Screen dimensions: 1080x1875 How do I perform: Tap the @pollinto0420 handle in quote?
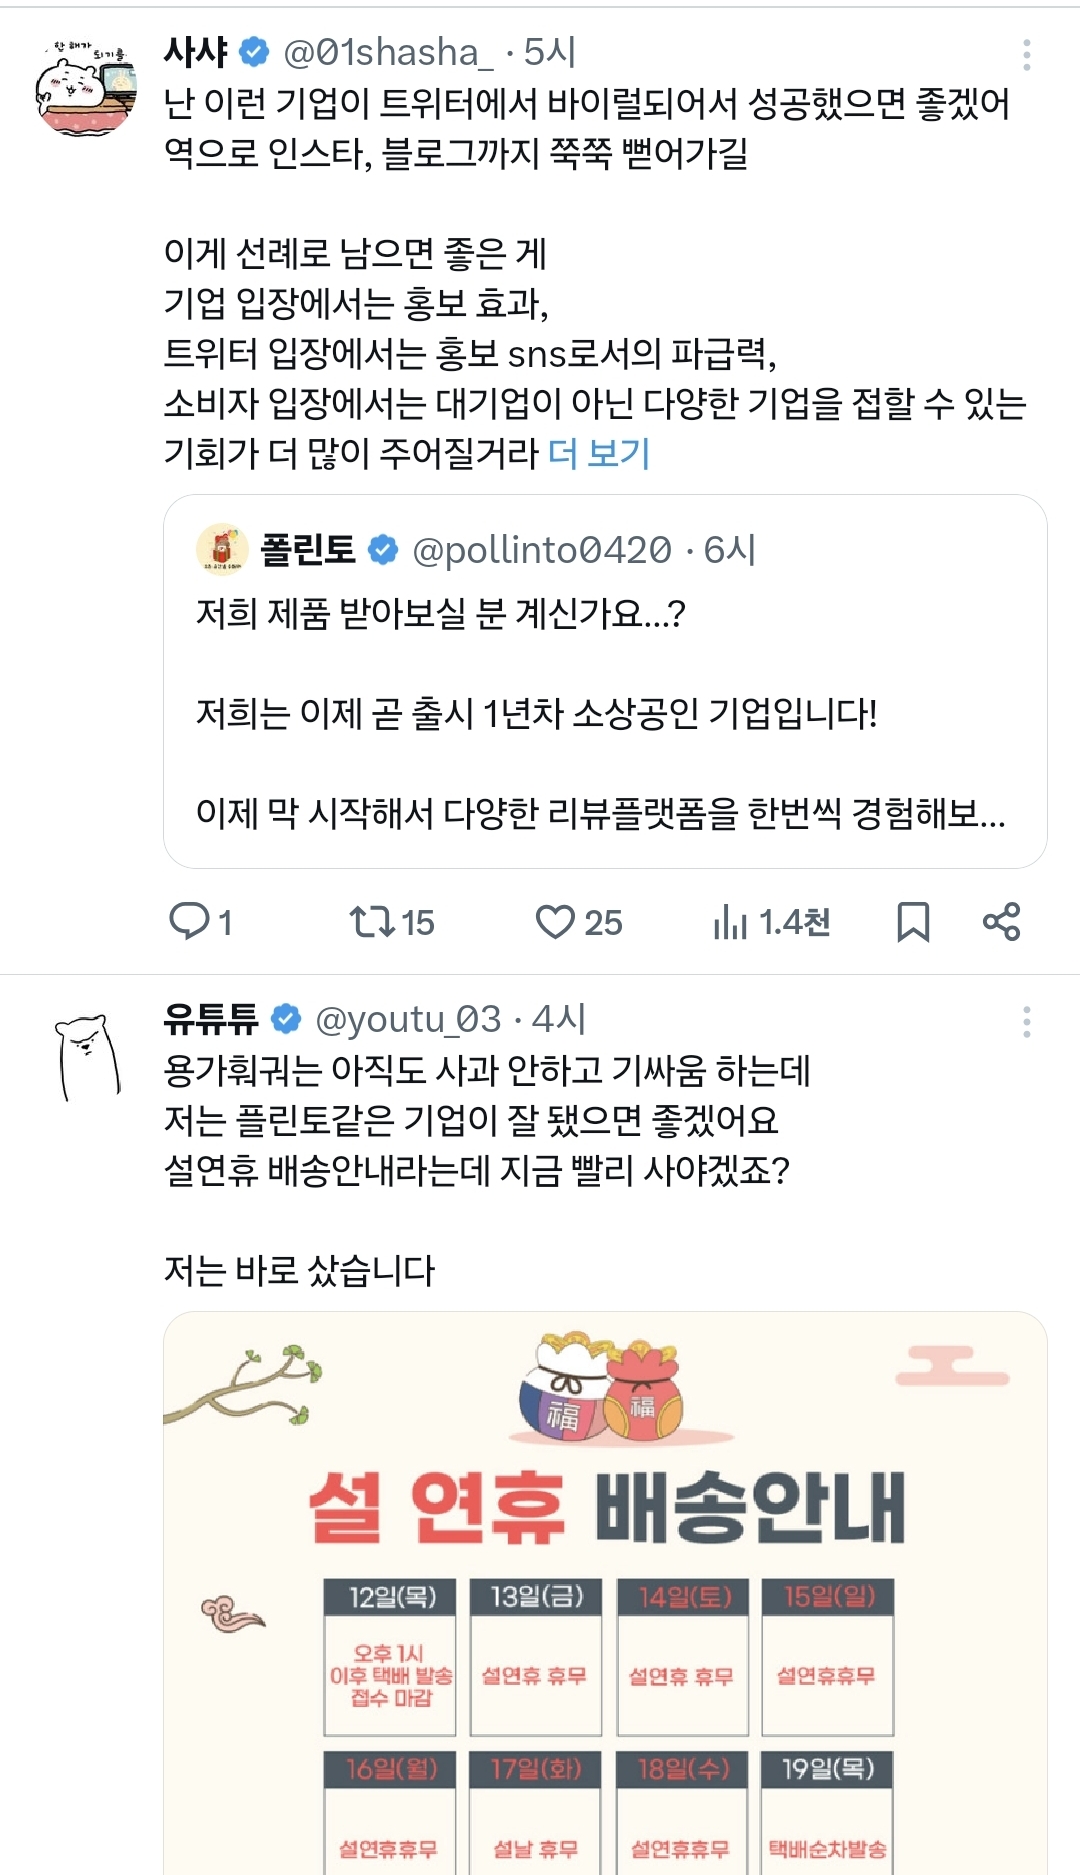click(x=542, y=549)
